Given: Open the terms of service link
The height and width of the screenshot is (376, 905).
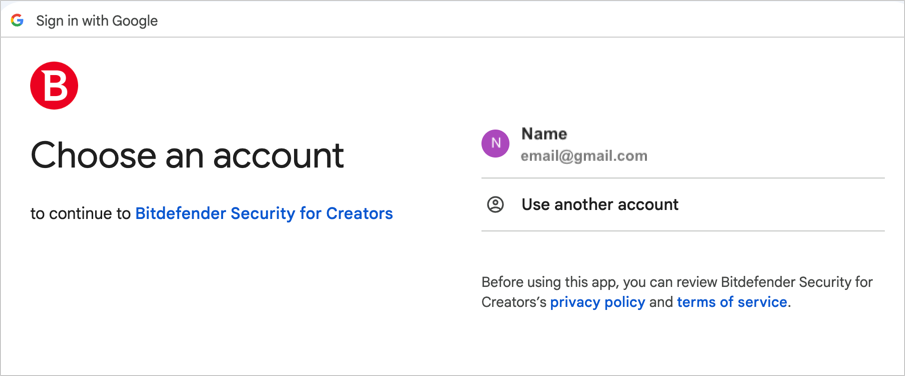Looking at the screenshot, I should pos(732,302).
